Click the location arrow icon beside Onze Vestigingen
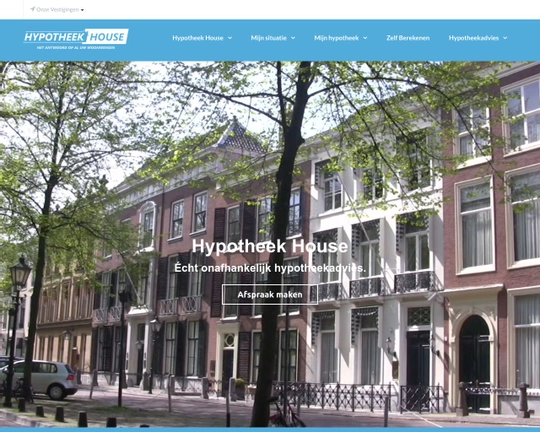 click(x=33, y=9)
